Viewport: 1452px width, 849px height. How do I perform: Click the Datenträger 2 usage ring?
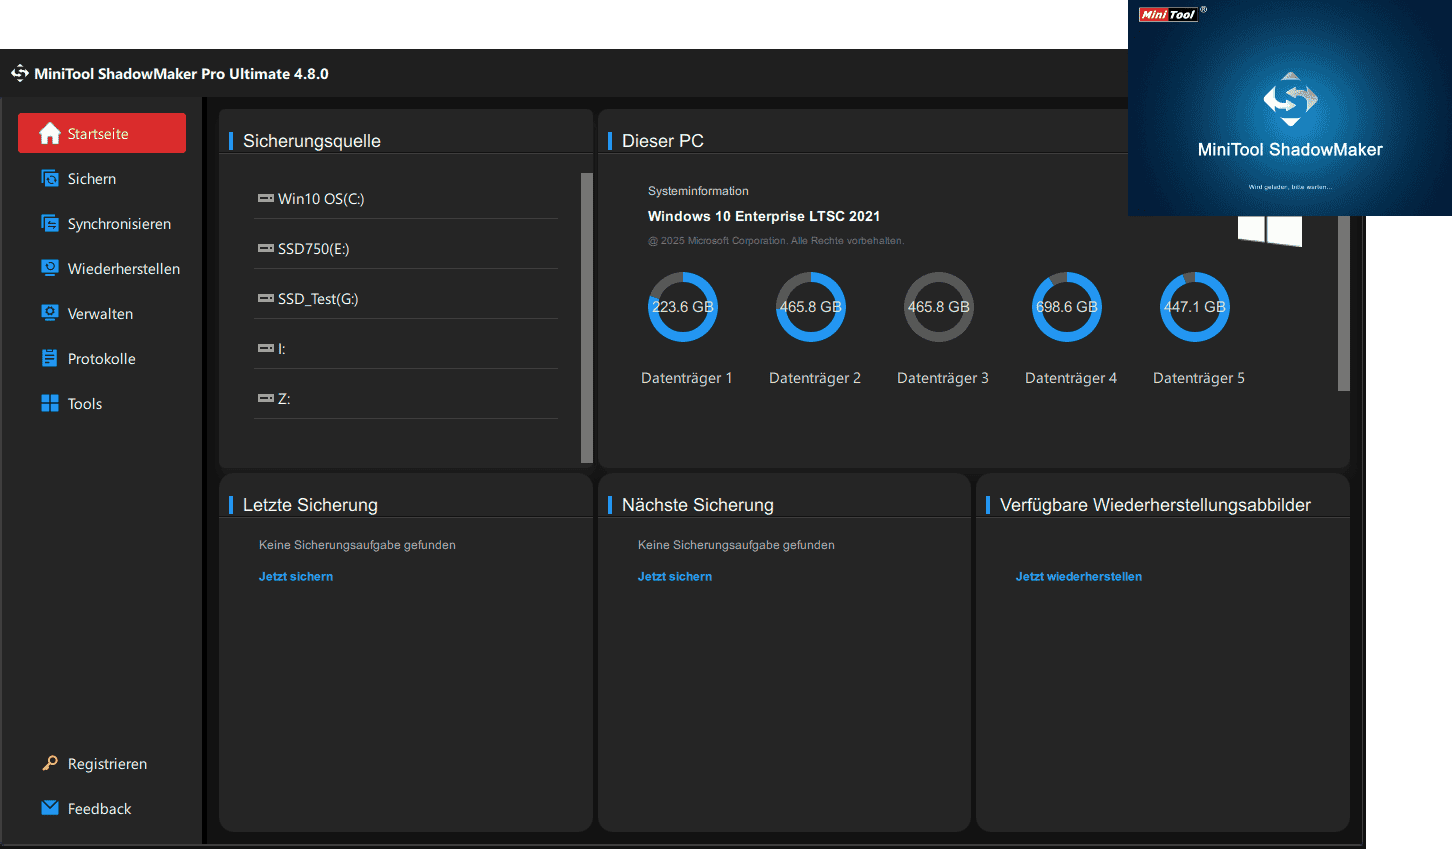pyautogui.click(x=811, y=307)
